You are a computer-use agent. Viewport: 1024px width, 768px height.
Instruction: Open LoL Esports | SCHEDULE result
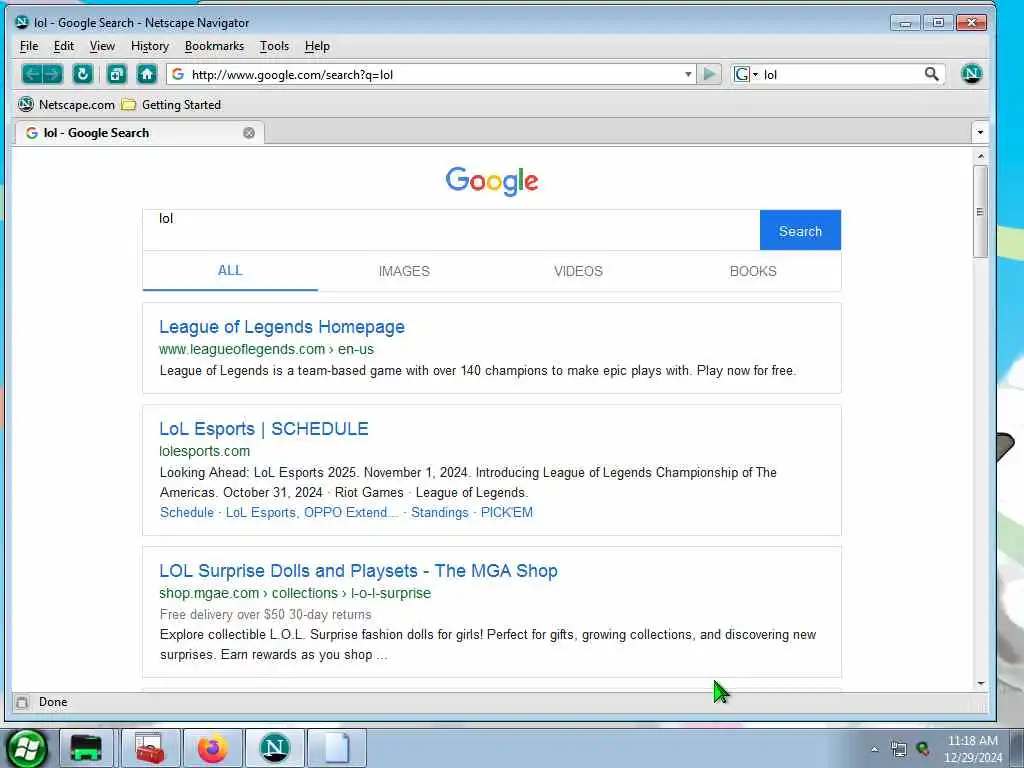(264, 429)
